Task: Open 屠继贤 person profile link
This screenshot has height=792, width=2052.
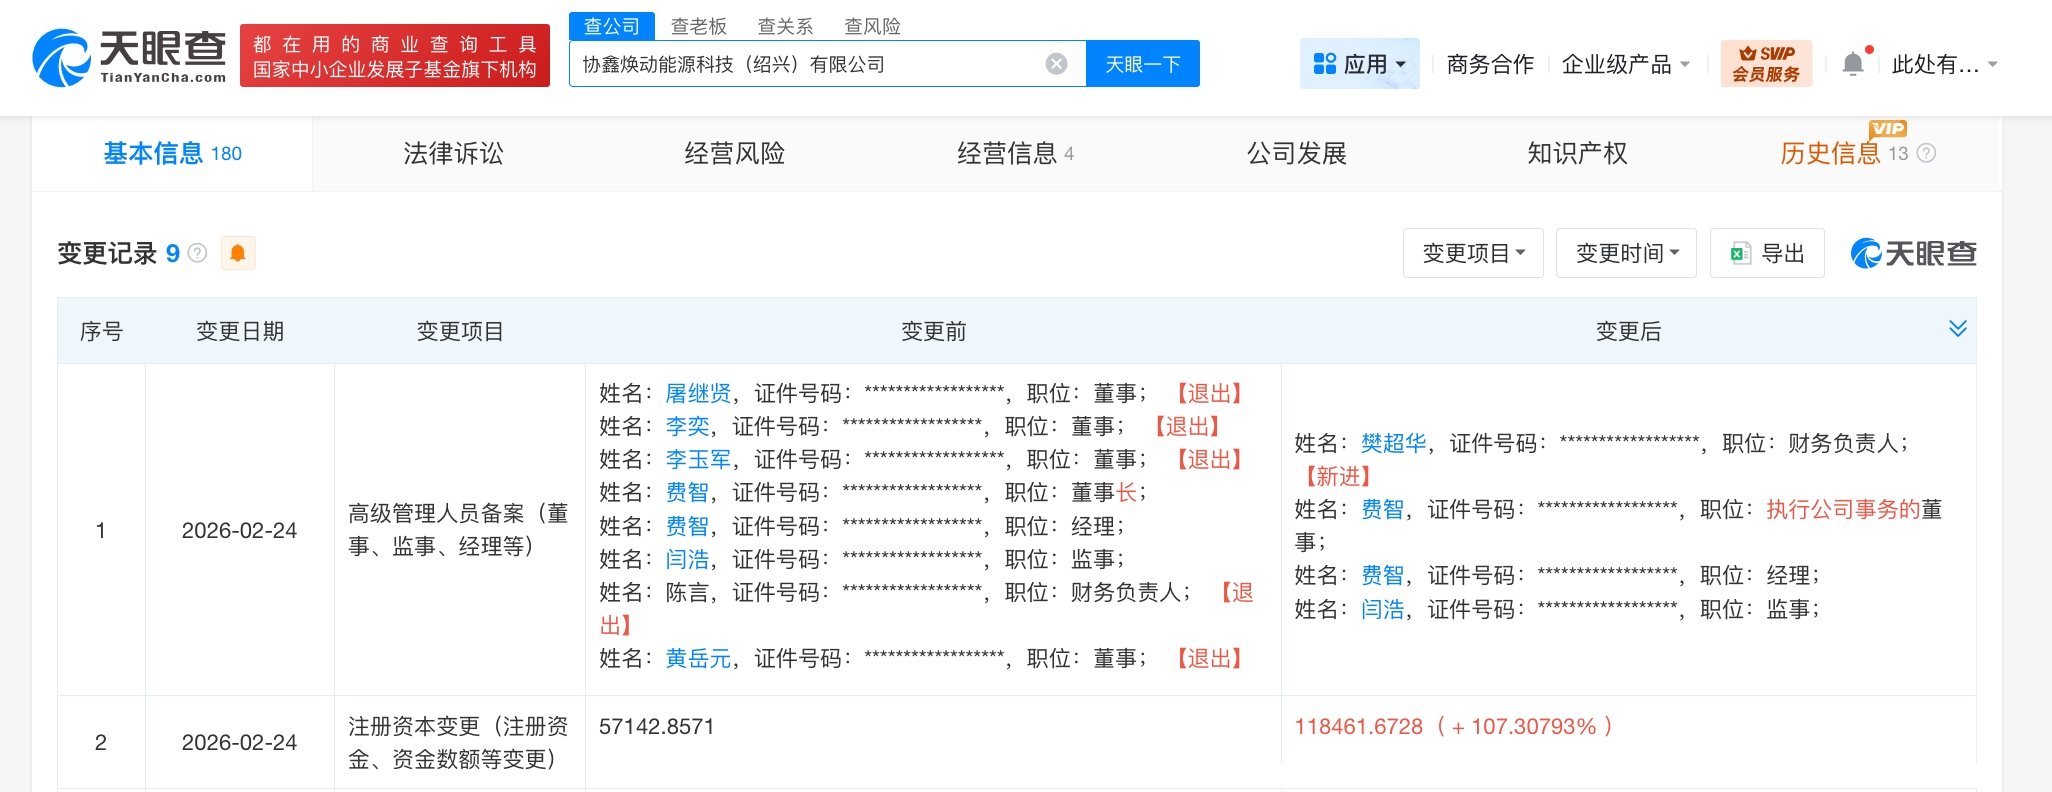Action: pyautogui.click(x=698, y=393)
